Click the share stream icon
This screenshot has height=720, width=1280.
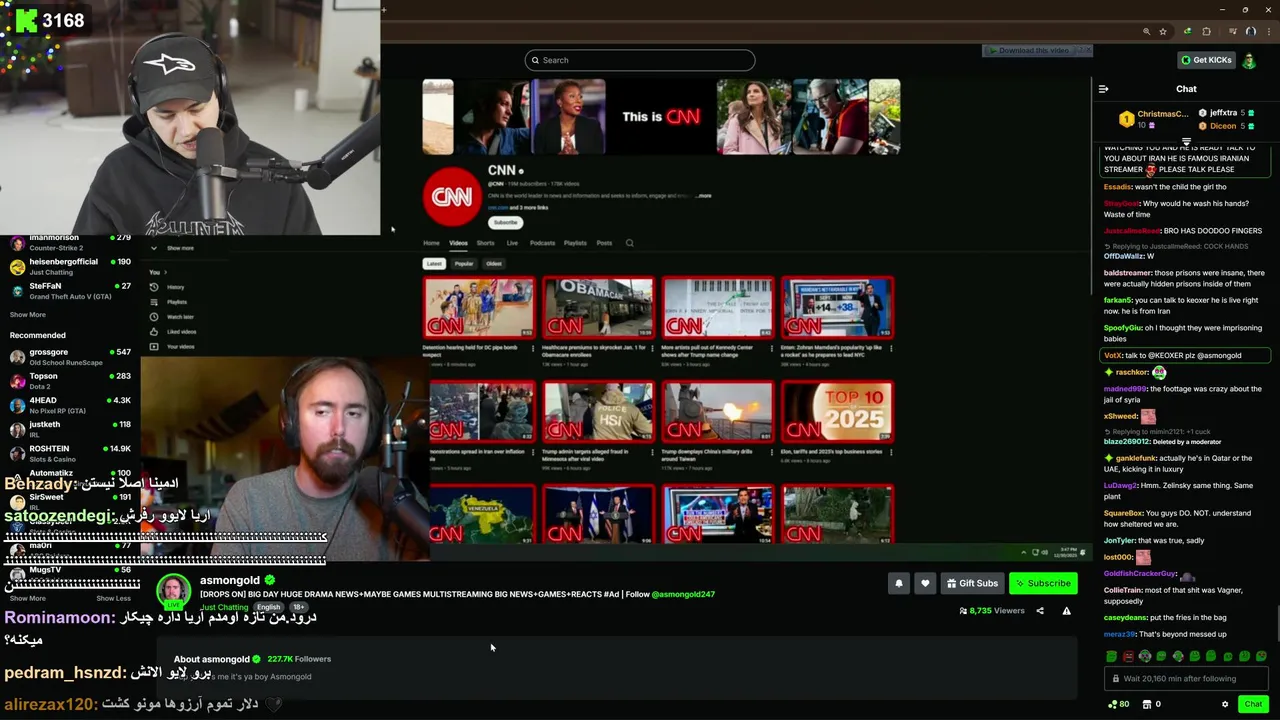pos(1040,610)
